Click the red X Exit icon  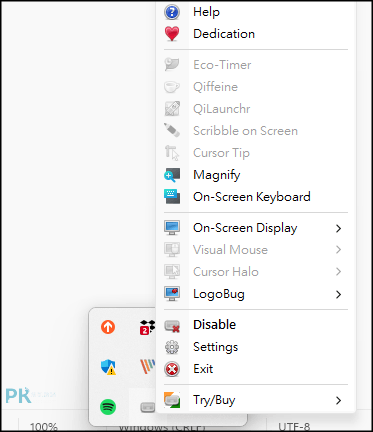(172, 369)
